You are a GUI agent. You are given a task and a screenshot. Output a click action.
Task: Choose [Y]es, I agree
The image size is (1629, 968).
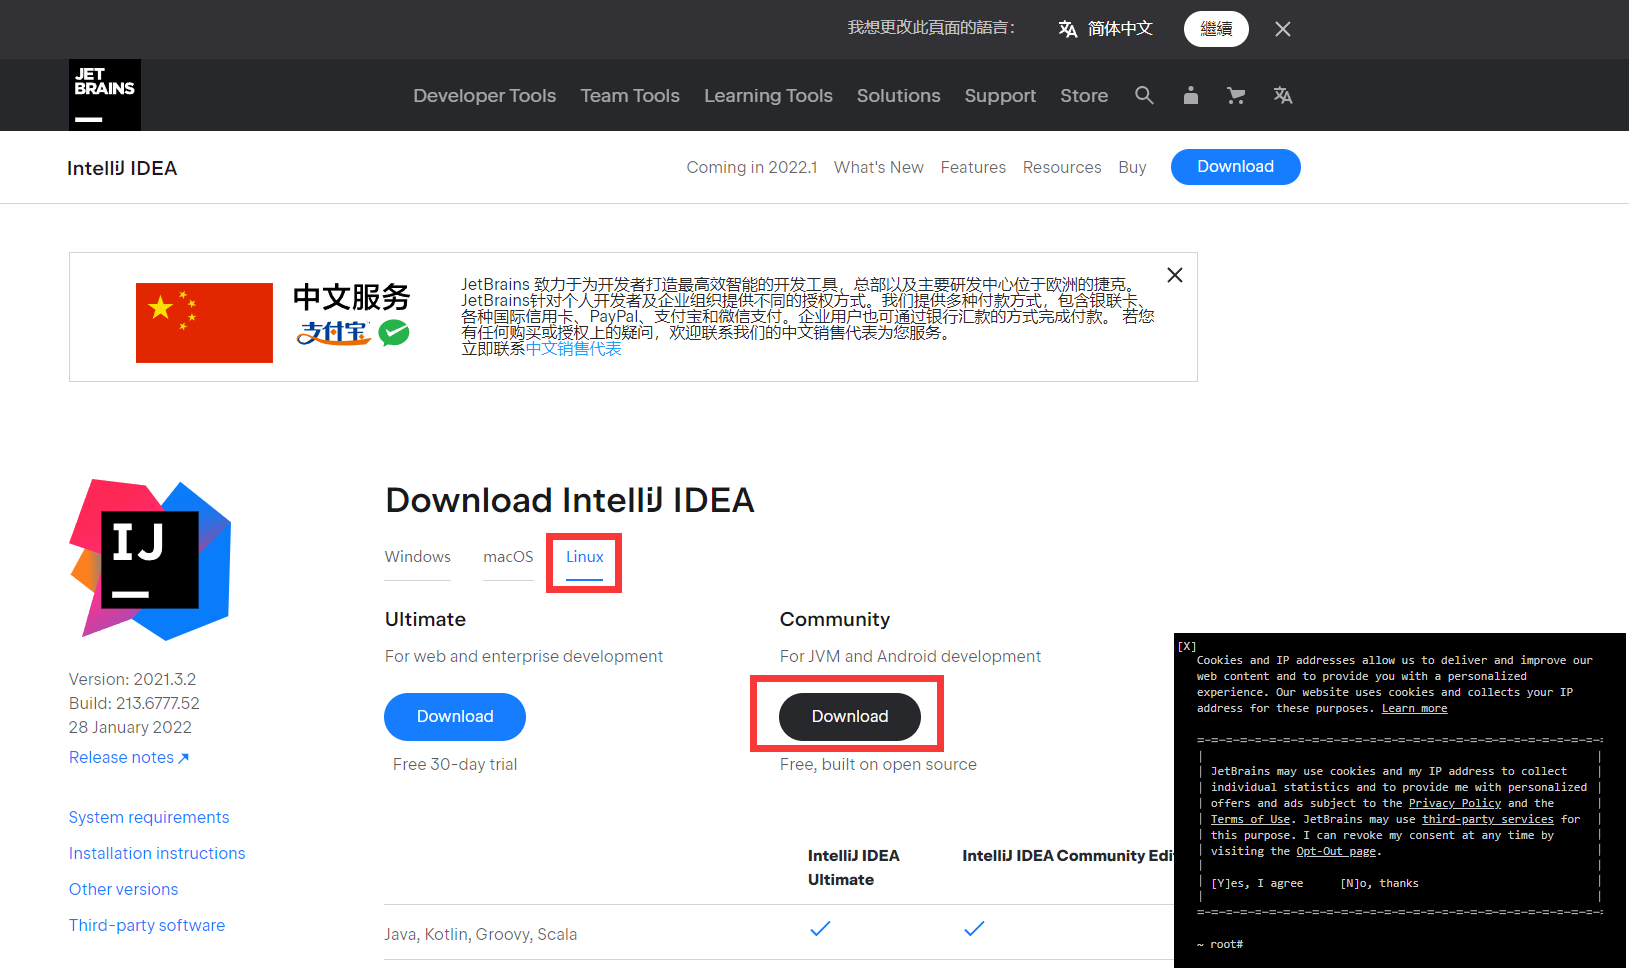(x=1257, y=883)
